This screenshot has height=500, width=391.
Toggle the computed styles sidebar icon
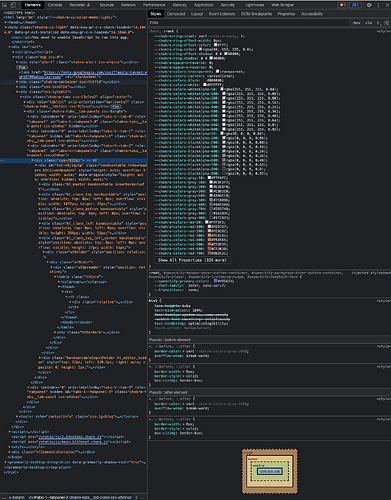[387, 23]
